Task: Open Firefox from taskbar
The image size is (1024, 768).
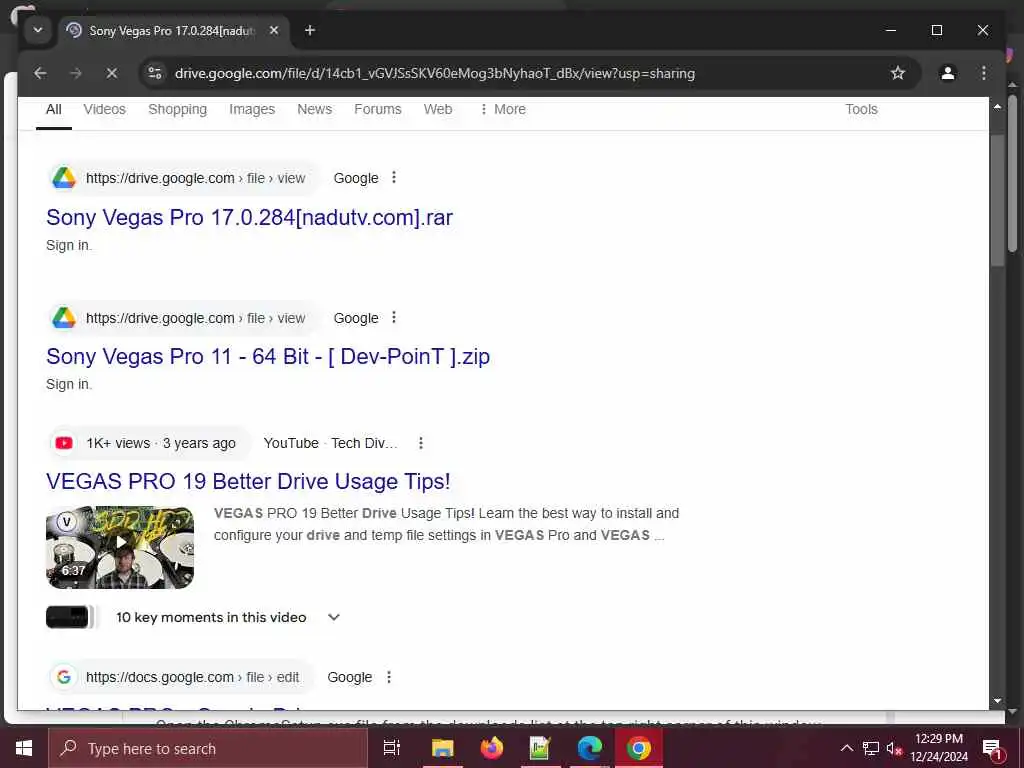Action: click(492, 748)
